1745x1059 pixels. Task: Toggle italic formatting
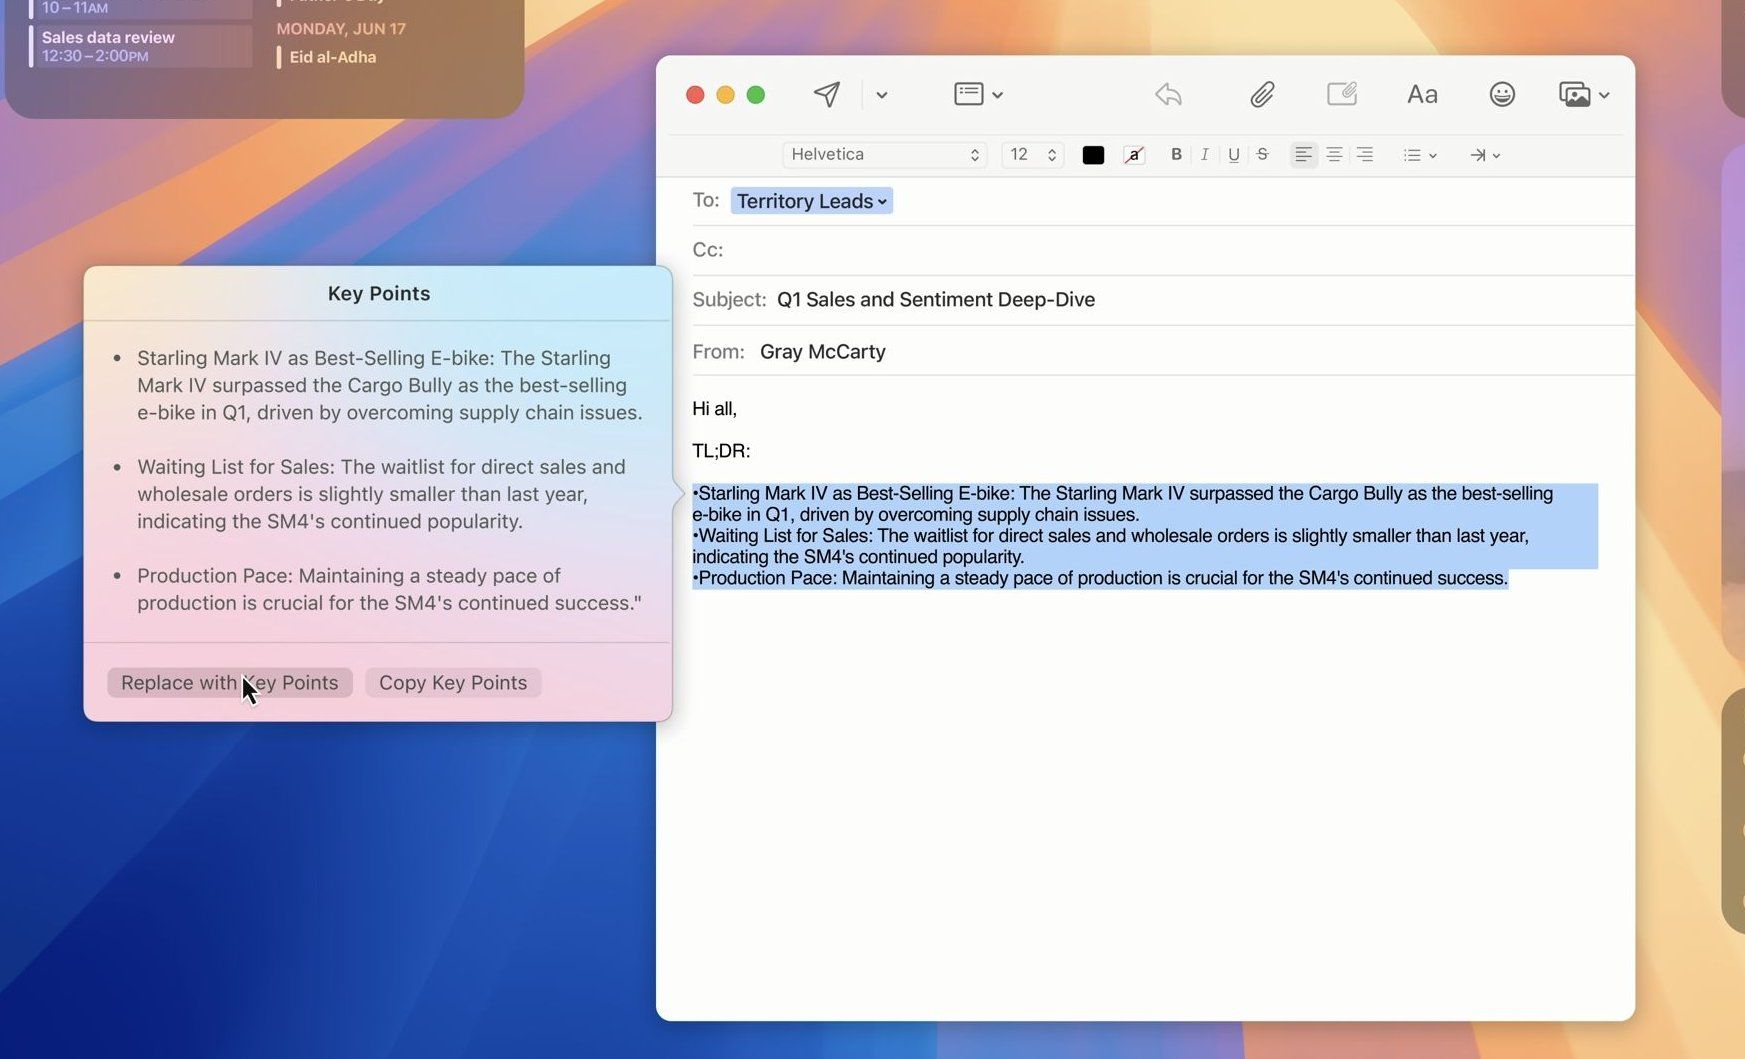coord(1205,155)
